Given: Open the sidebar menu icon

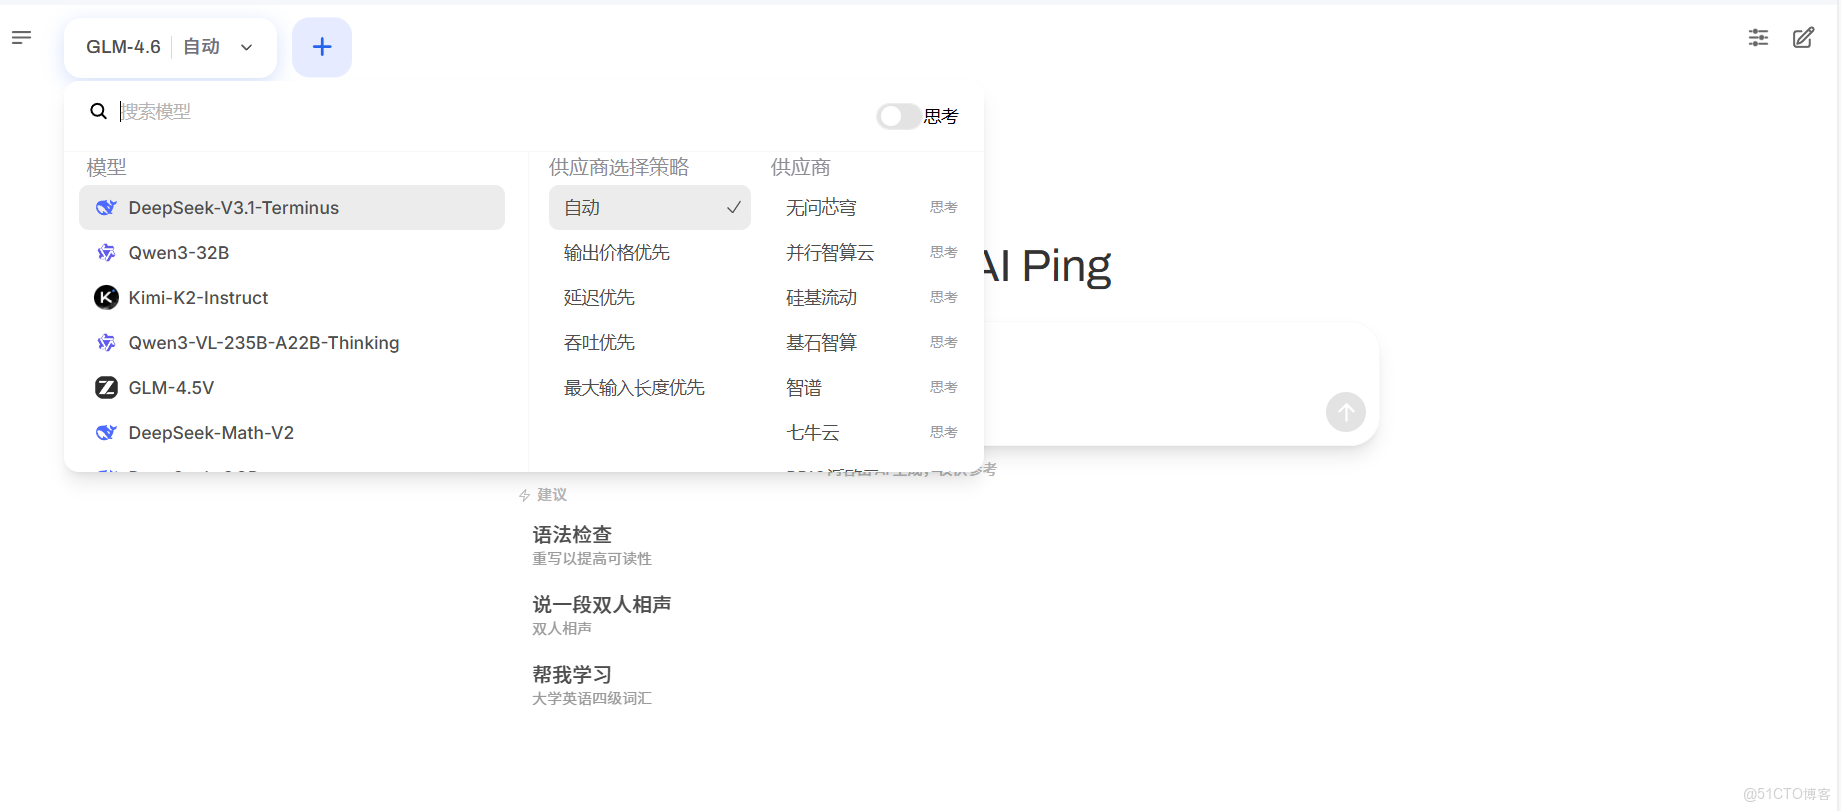Looking at the screenshot, I should pos(21,38).
